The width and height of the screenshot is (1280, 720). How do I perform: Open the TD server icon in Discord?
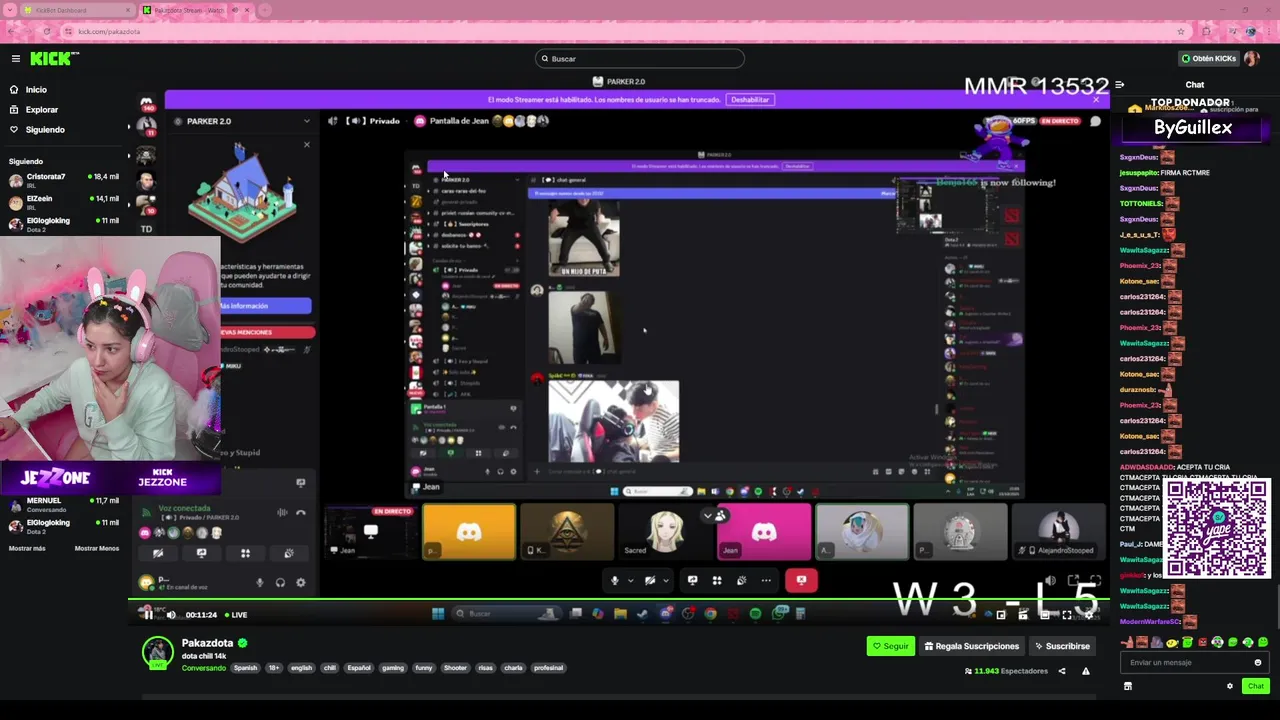pos(146,229)
